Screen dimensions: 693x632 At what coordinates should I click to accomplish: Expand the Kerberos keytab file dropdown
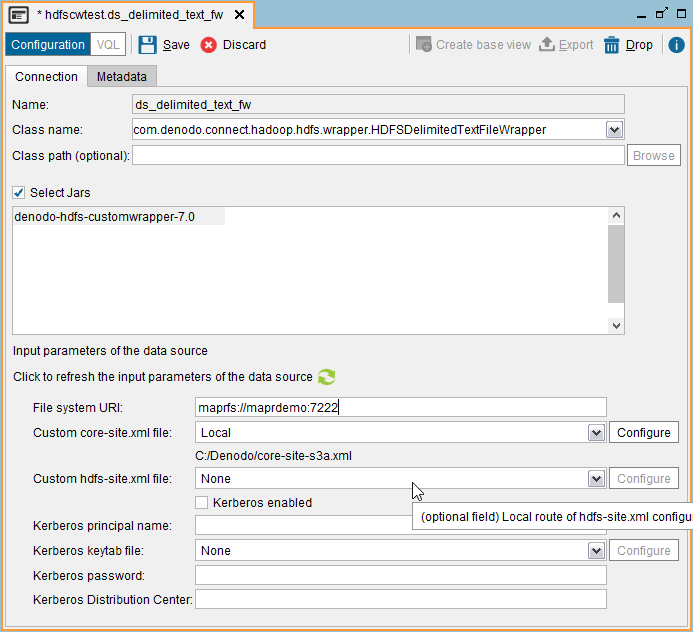pos(596,551)
